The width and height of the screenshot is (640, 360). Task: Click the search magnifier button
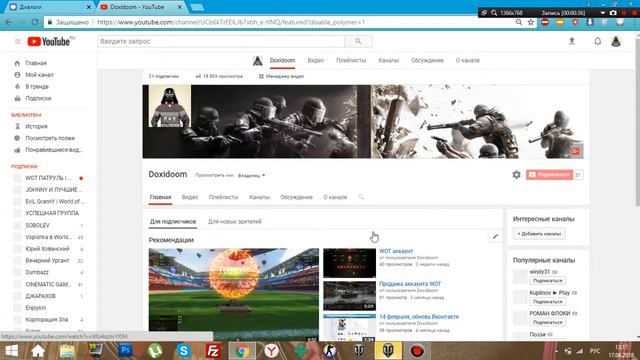pyautogui.click(x=358, y=41)
